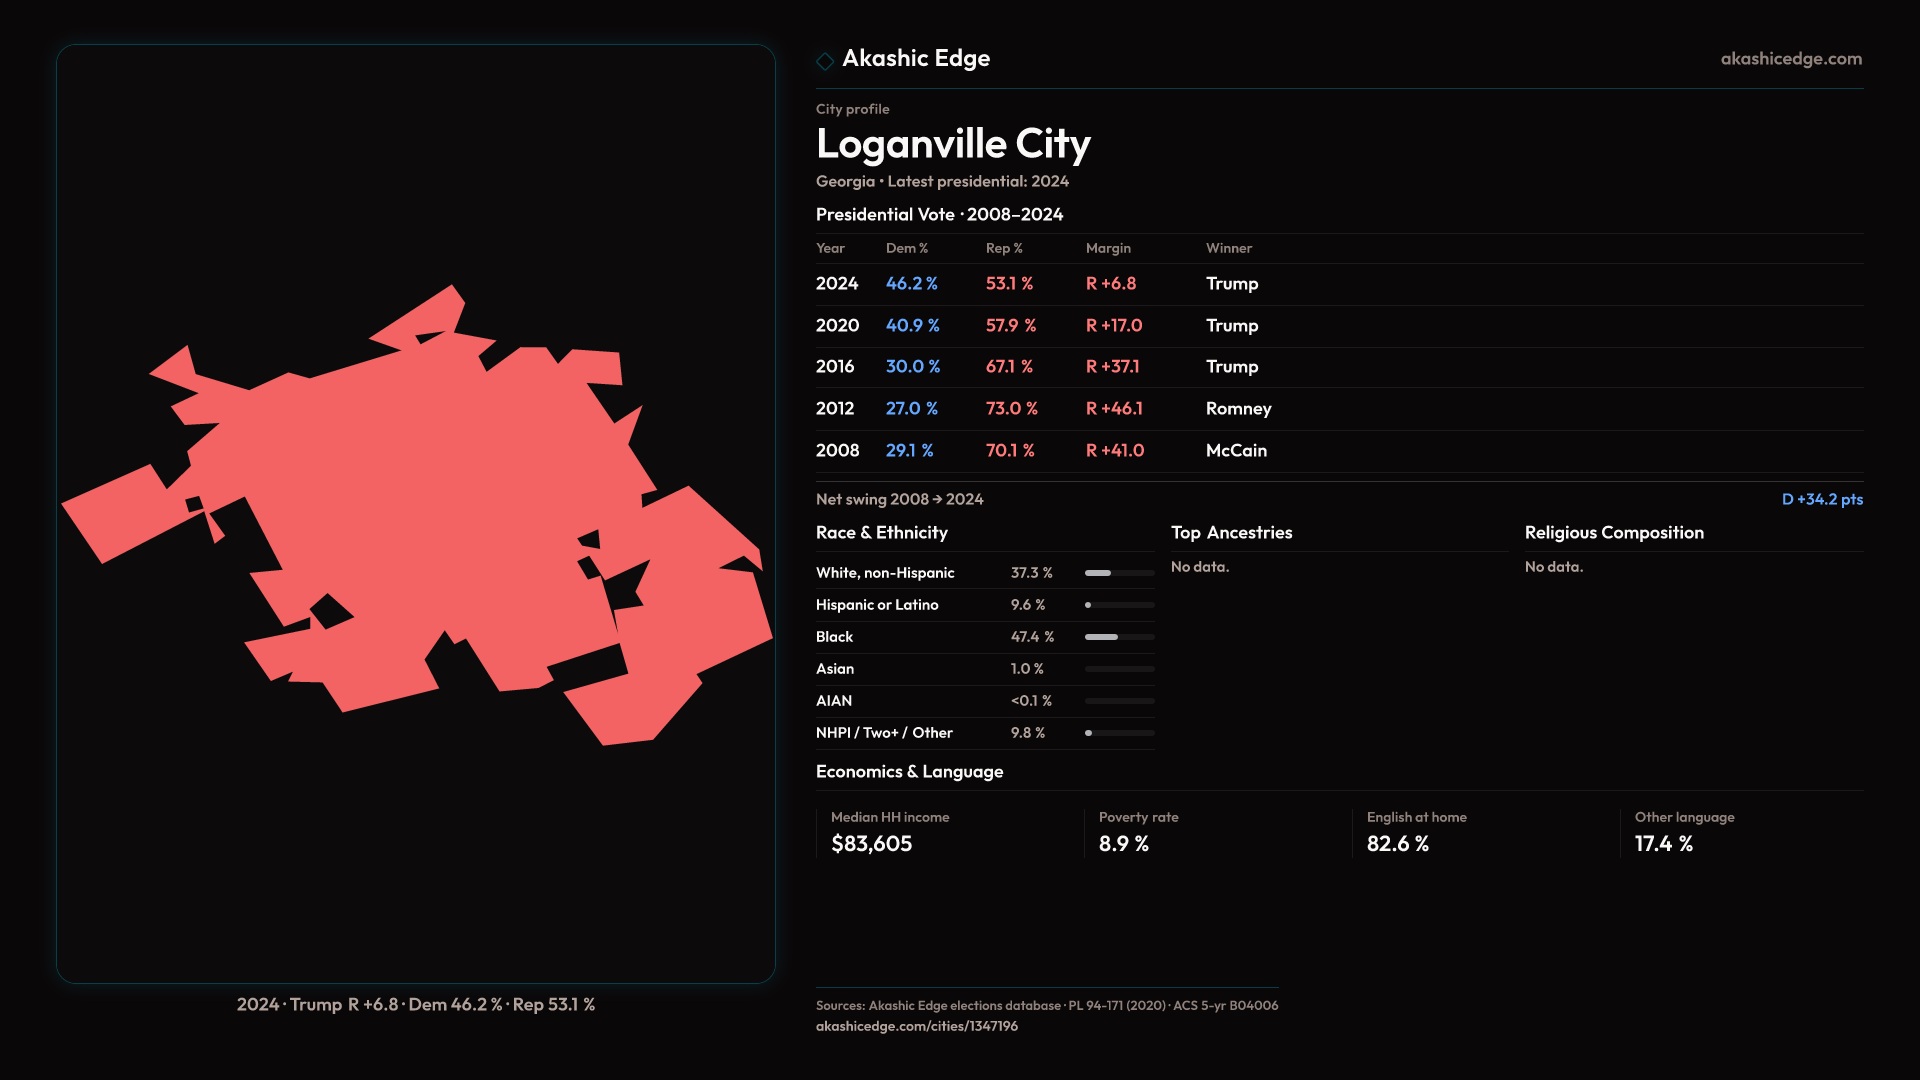Click the D +34.2 pts net swing value

click(1821, 499)
